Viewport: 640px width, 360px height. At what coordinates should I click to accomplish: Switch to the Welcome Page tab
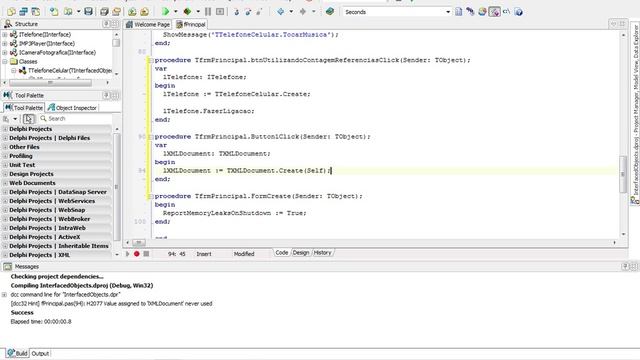click(x=147, y=24)
